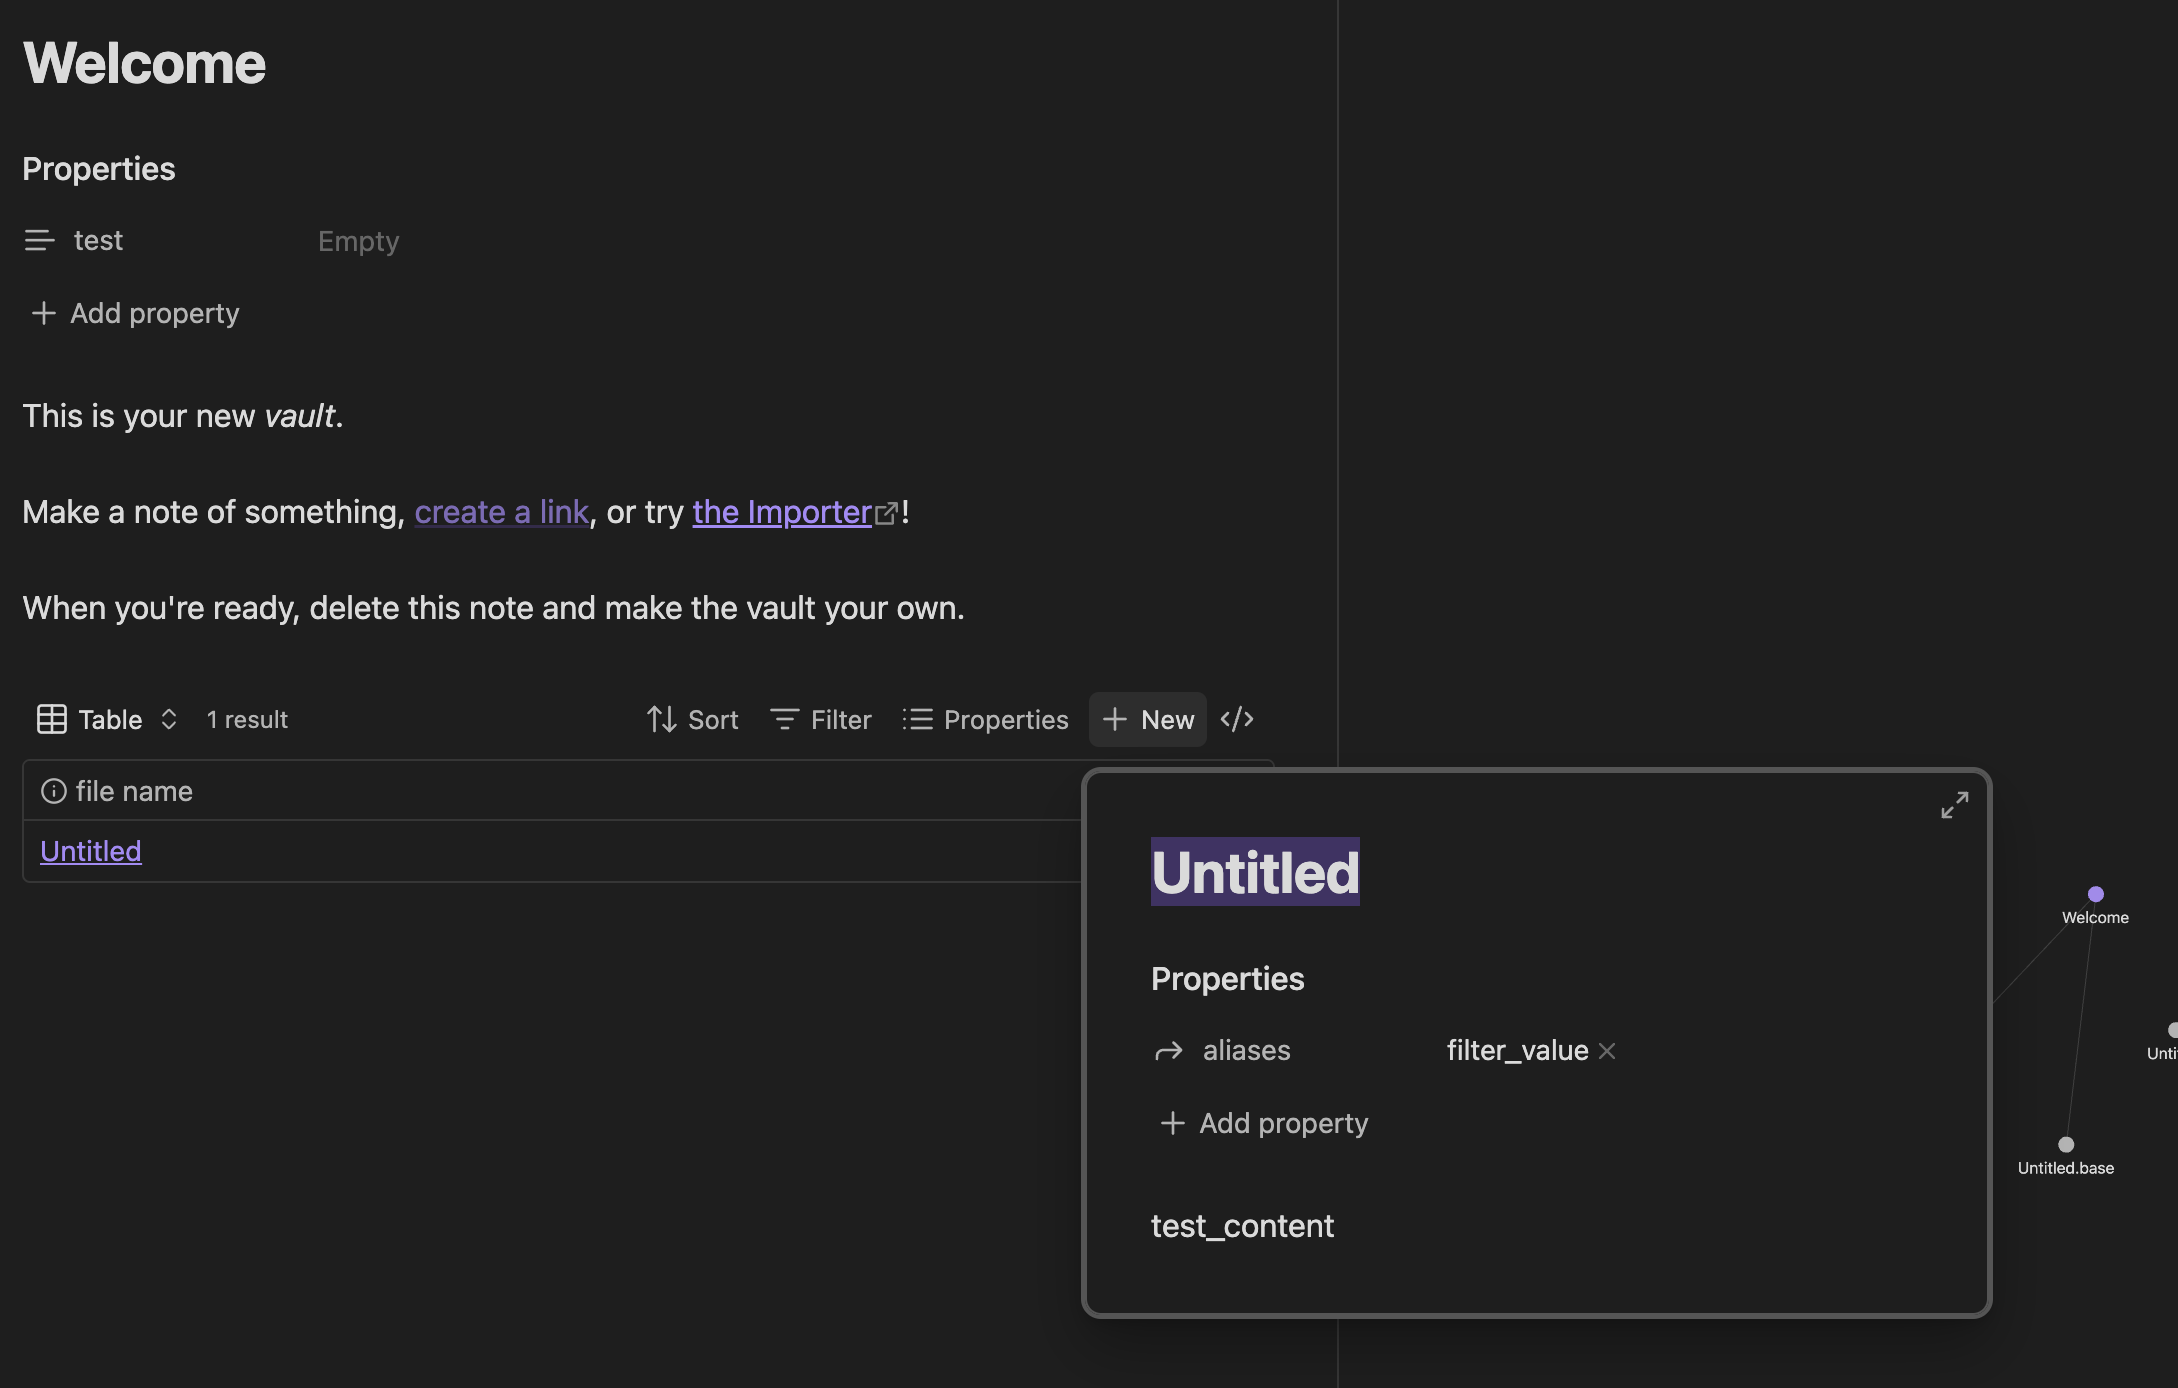This screenshot has height=1388, width=2178.
Task: Click the Untitled.base graph node
Action: tap(2066, 1145)
